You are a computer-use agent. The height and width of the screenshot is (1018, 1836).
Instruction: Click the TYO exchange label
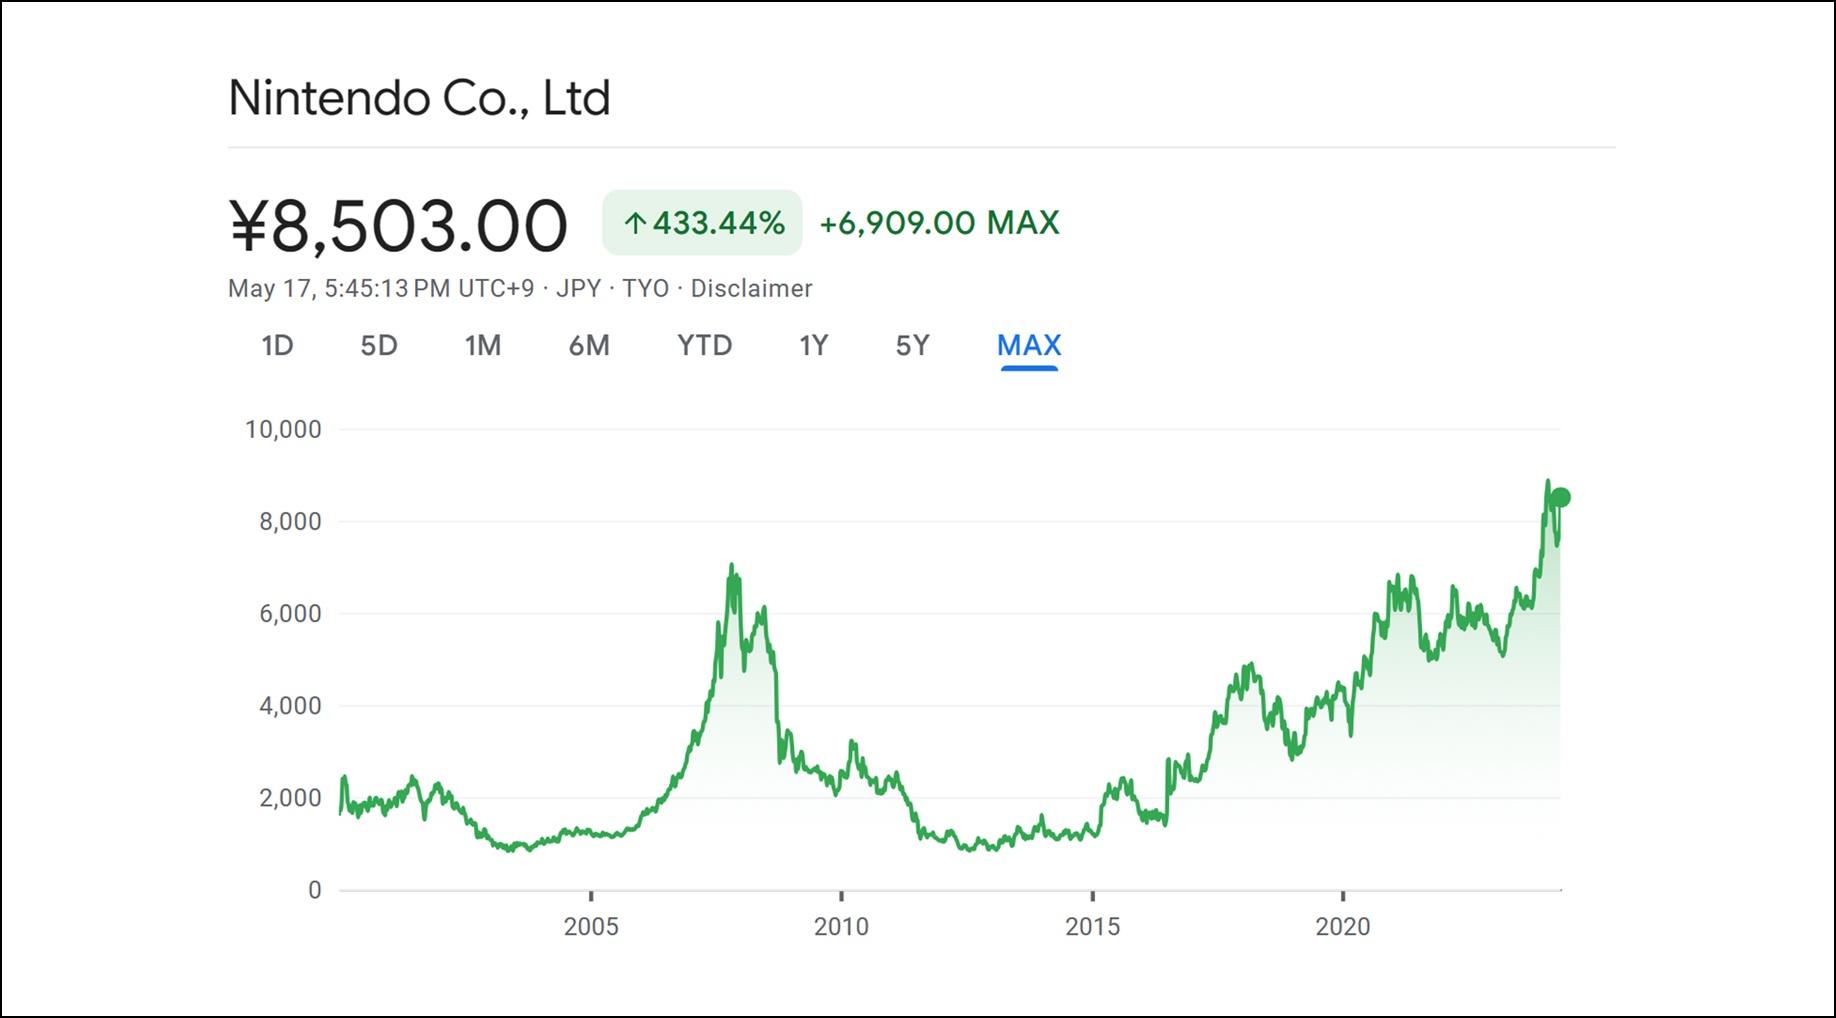[x=646, y=289]
